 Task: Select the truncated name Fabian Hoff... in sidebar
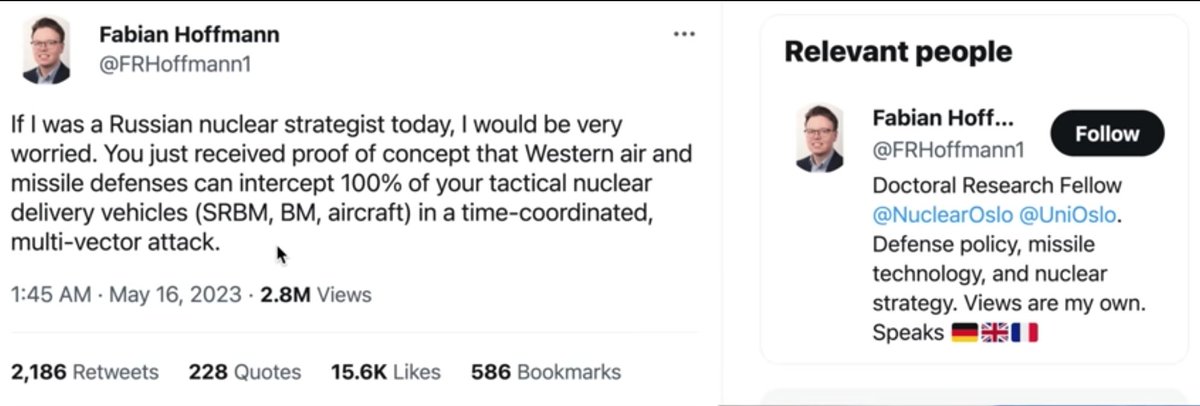pyautogui.click(x=943, y=118)
